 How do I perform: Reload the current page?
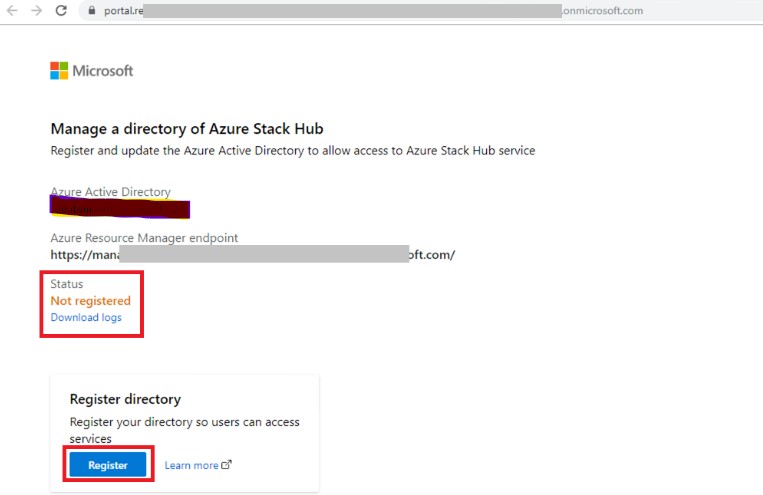click(61, 11)
